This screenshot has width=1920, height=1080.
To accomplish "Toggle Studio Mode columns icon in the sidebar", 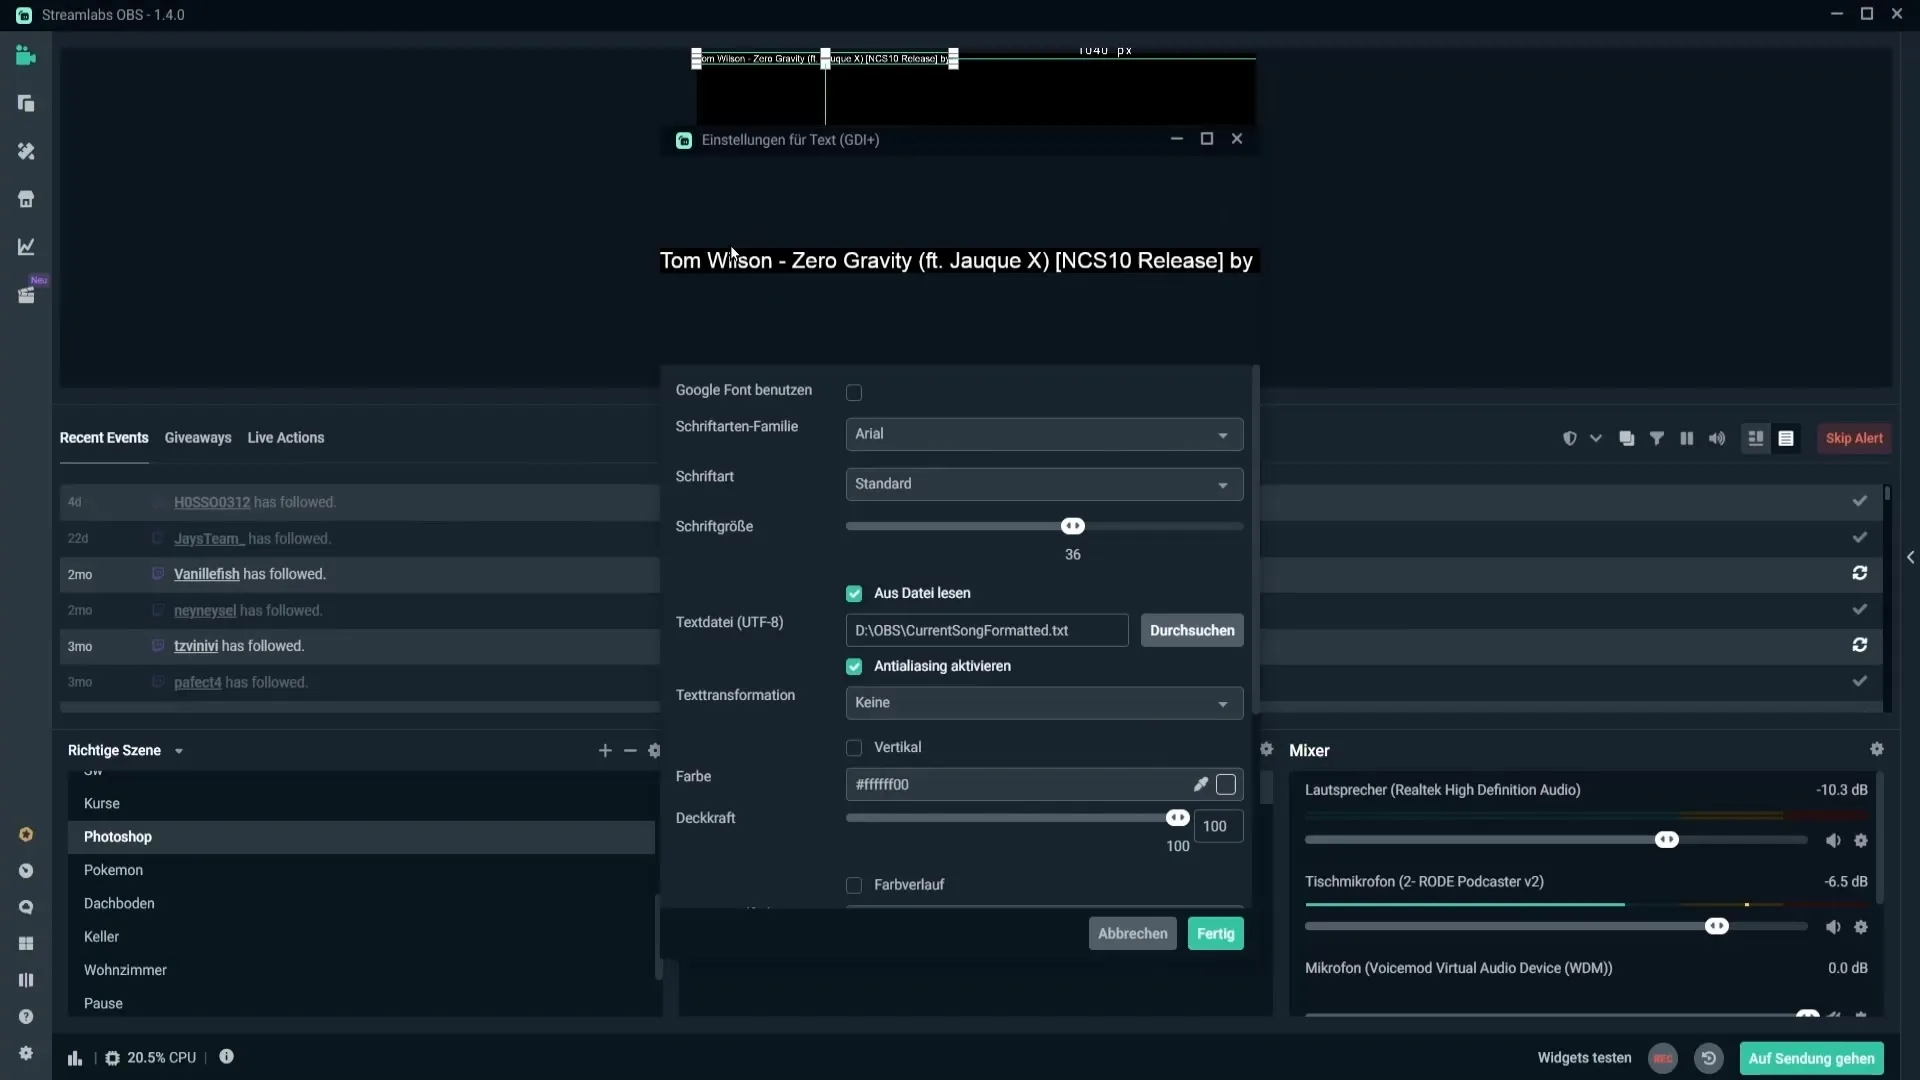I will (26, 980).
